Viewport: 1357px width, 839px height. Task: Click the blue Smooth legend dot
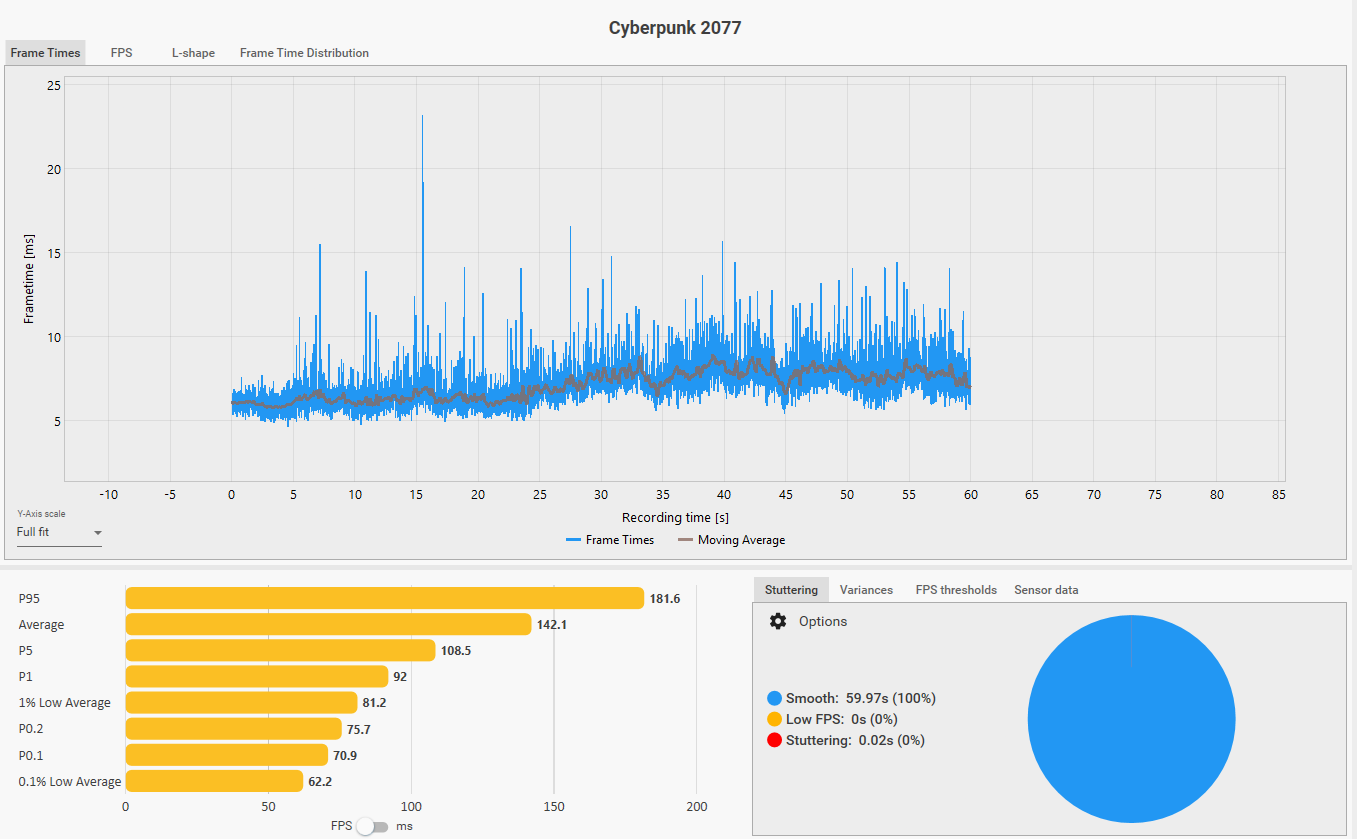click(774, 699)
